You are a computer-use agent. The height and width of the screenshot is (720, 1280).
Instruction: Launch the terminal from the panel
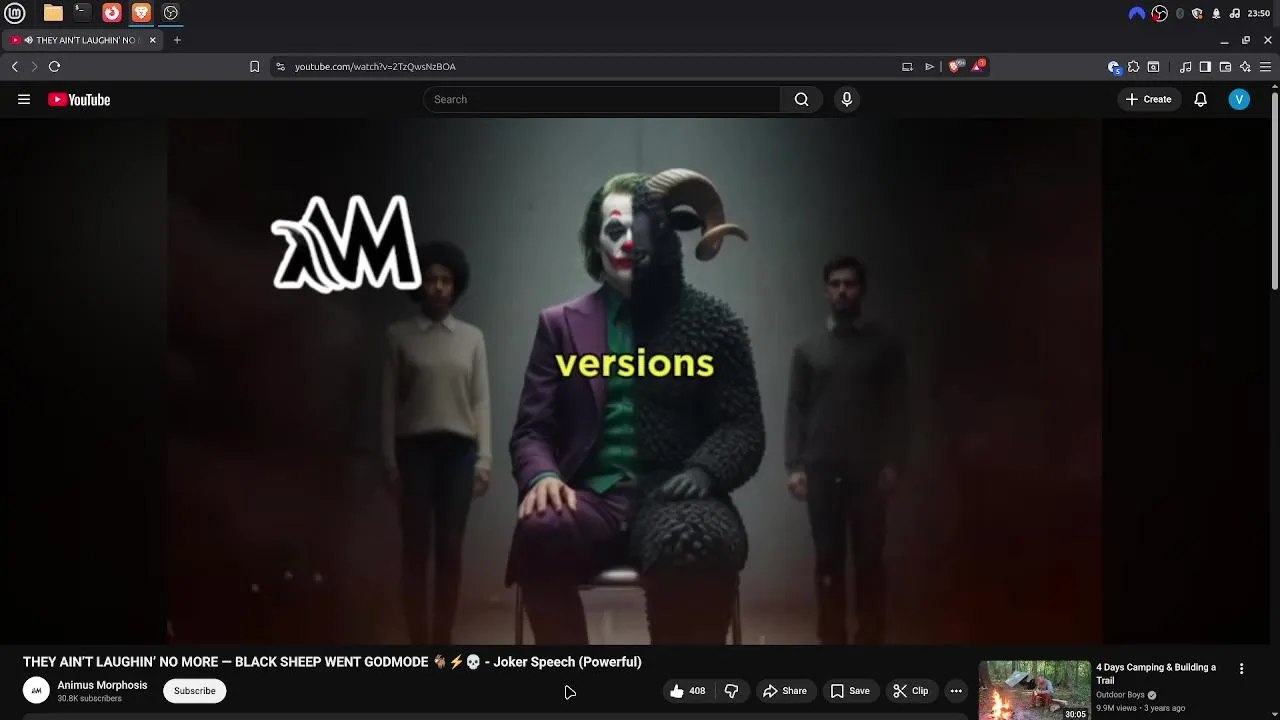pyautogui.click(x=82, y=13)
